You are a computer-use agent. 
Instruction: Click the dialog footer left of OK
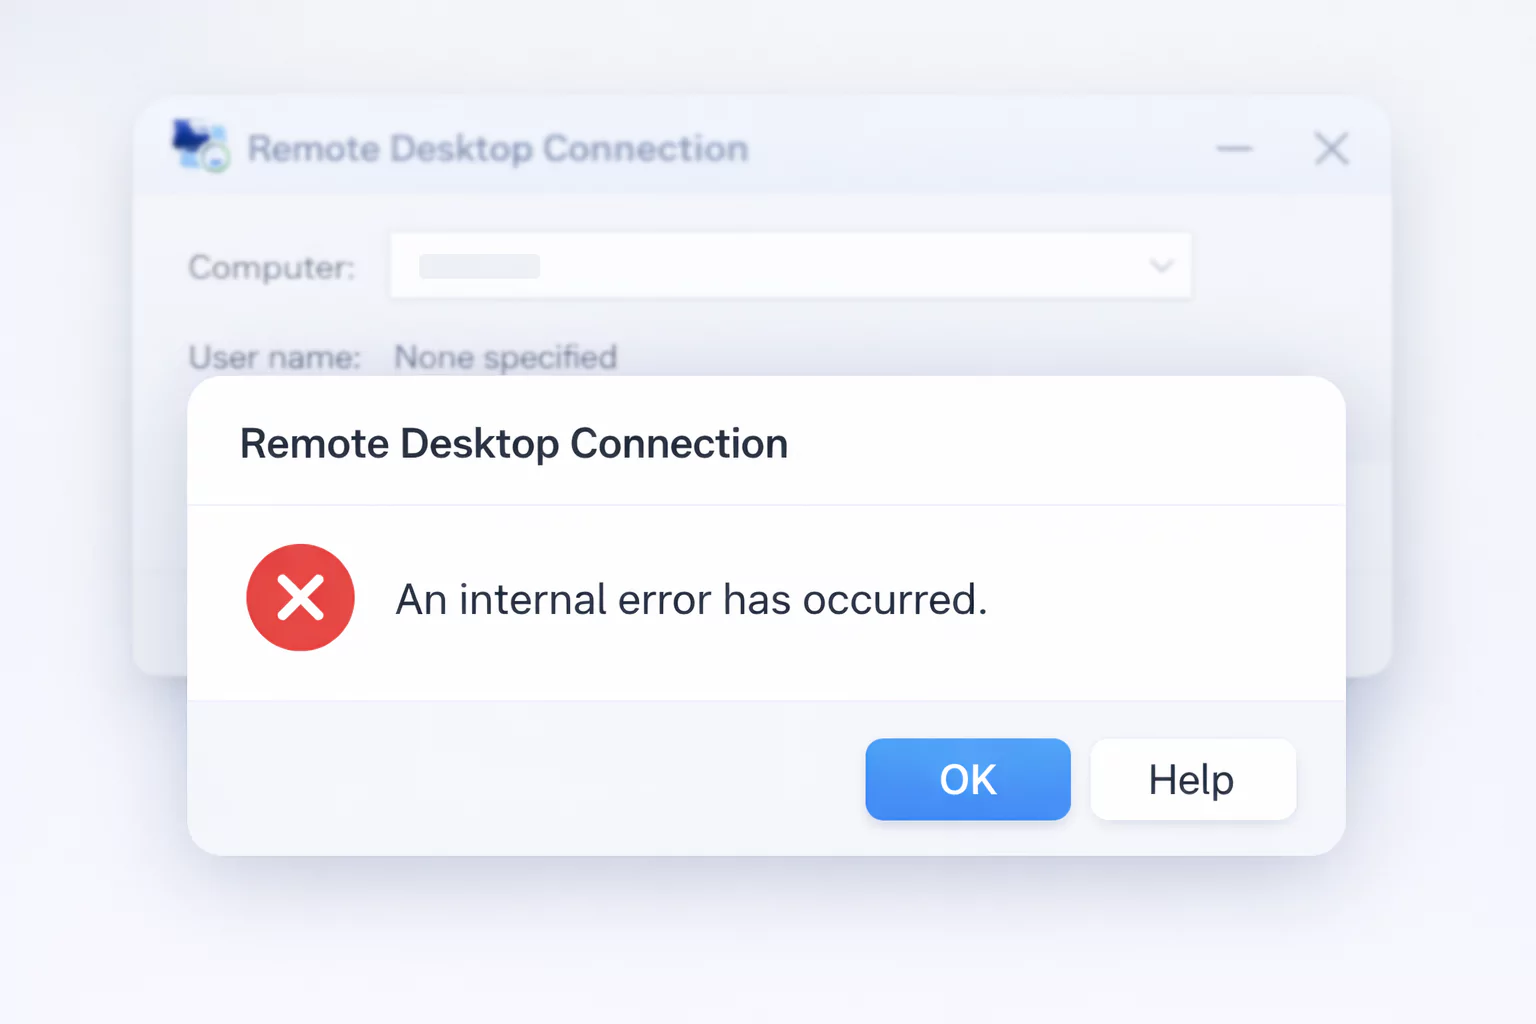click(x=520, y=779)
